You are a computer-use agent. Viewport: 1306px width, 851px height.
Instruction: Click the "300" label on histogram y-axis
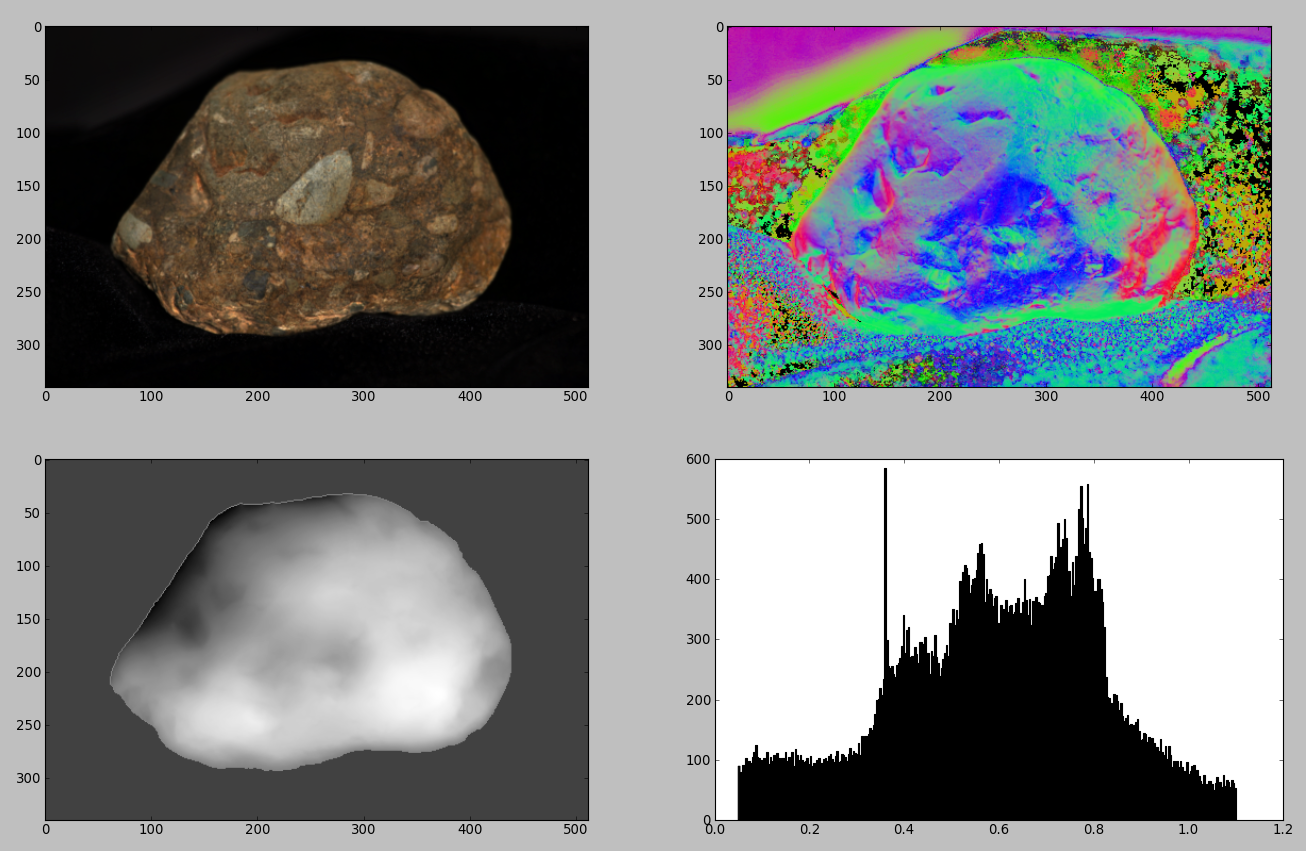[x=697, y=640]
